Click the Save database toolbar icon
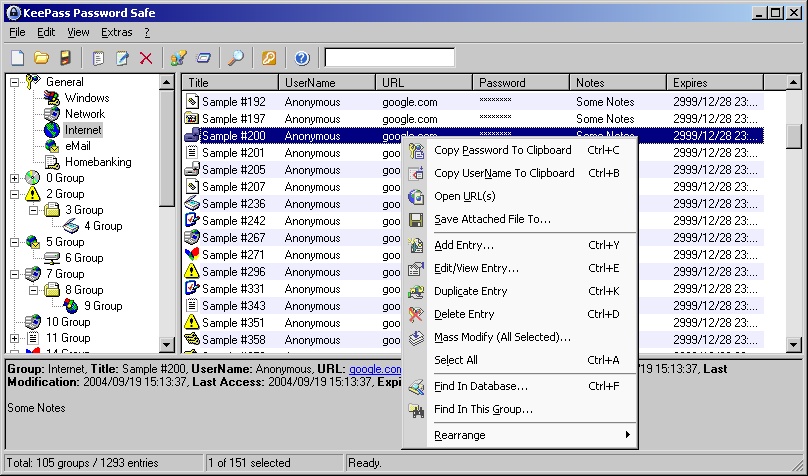Screen dimensions: 808x476 click(65, 58)
